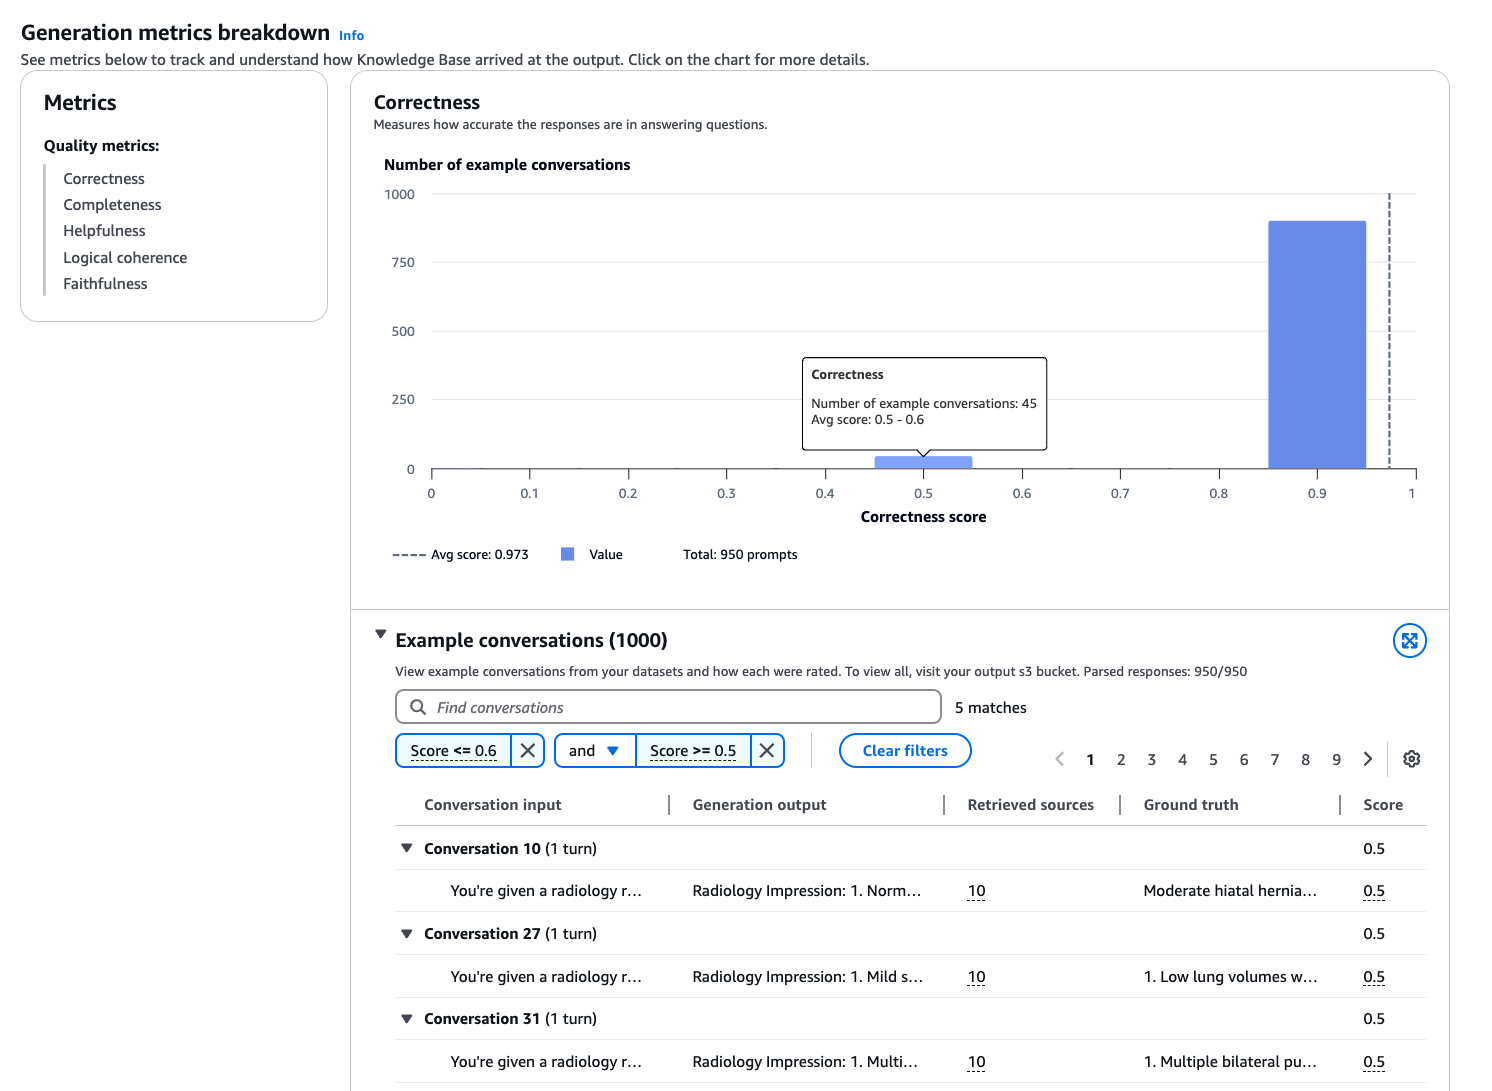Select the Faithfulness quality metric
The height and width of the screenshot is (1091, 1492).
tap(105, 283)
